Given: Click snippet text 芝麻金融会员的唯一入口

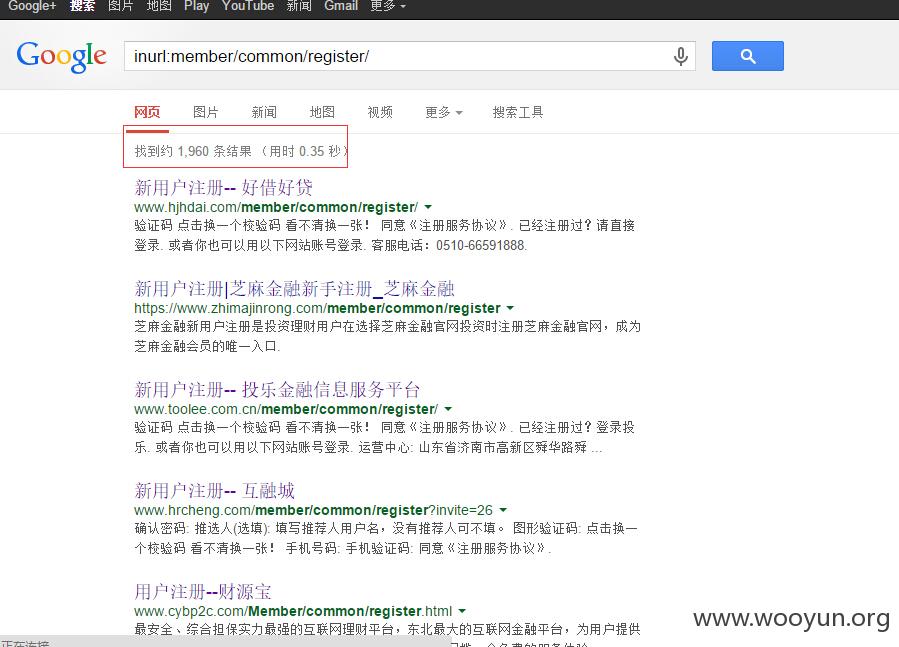Looking at the screenshot, I should click(x=207, y=346).
